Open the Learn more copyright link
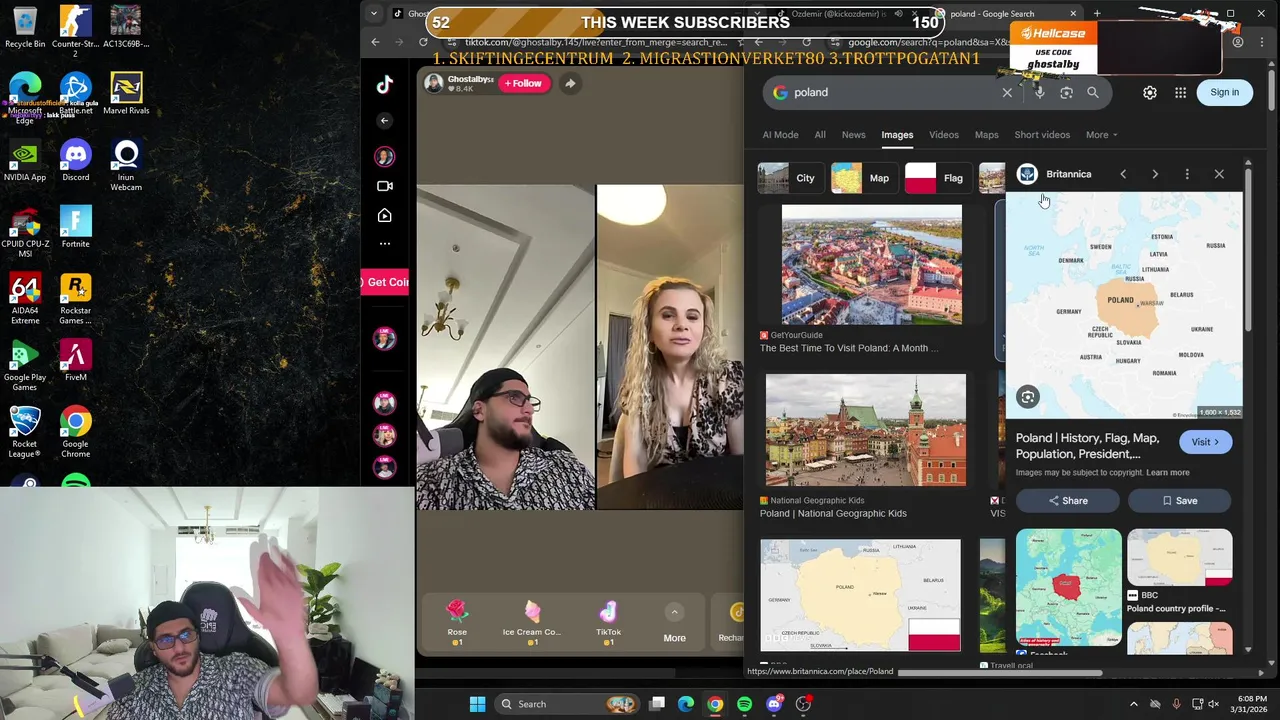The width and height of the screenshot is (1280, 720). (1168, 473)
